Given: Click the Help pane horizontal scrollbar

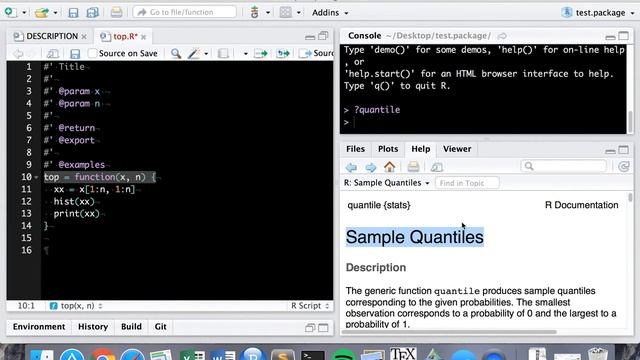Looking at the screenshot, I should pos(449,331).
